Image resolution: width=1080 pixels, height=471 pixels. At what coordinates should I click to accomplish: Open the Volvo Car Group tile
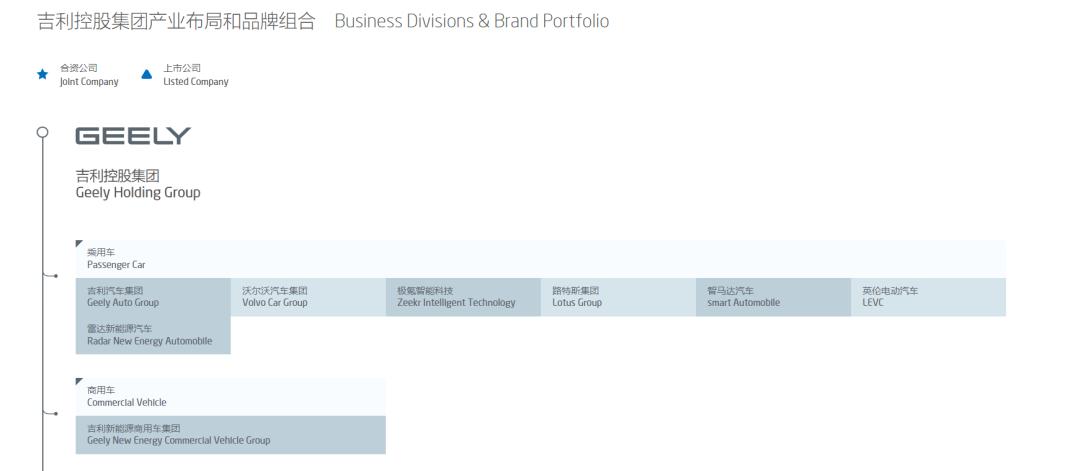tap(308, 297)
